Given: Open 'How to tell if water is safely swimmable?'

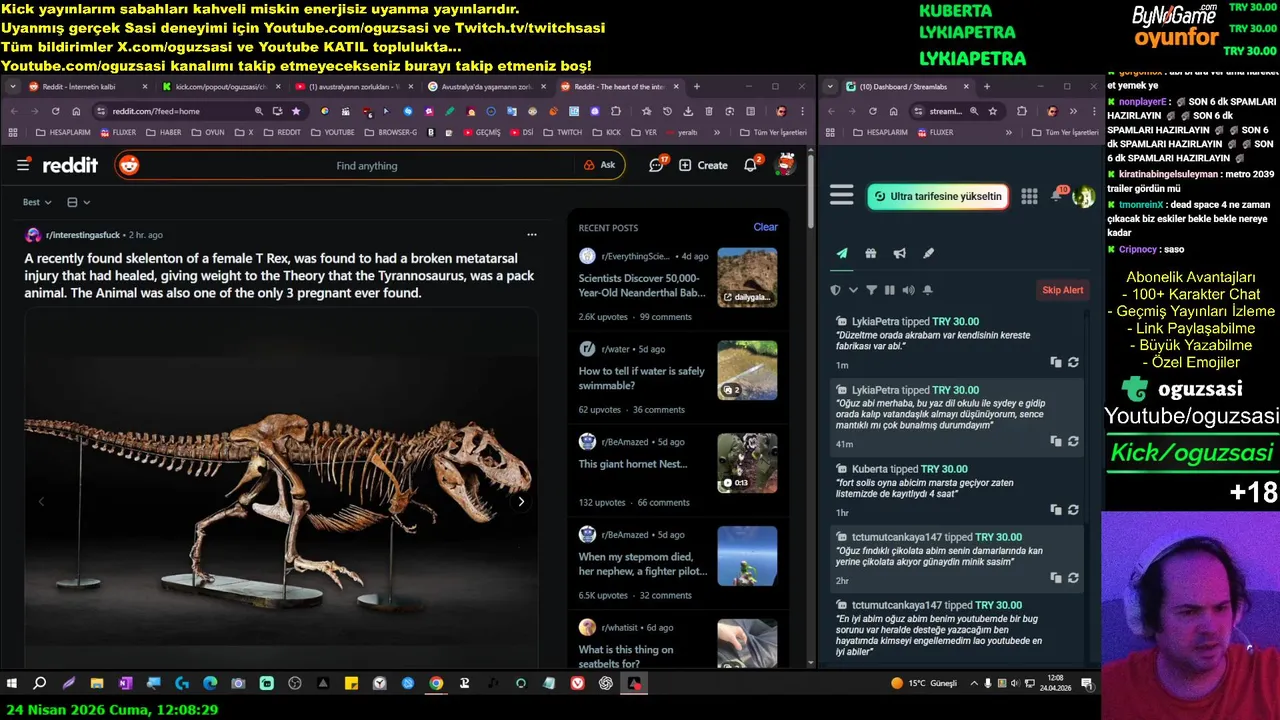Looking at the screenshot, I should click(642, 378).
